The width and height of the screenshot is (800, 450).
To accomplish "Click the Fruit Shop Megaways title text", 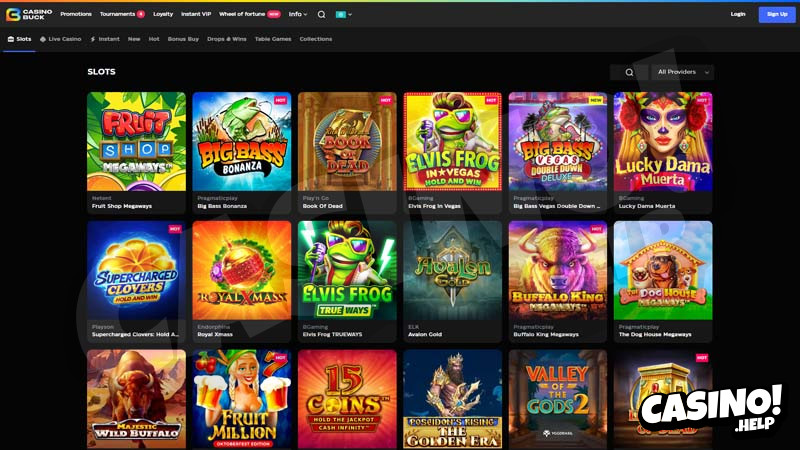I will (x=122, y=206).
